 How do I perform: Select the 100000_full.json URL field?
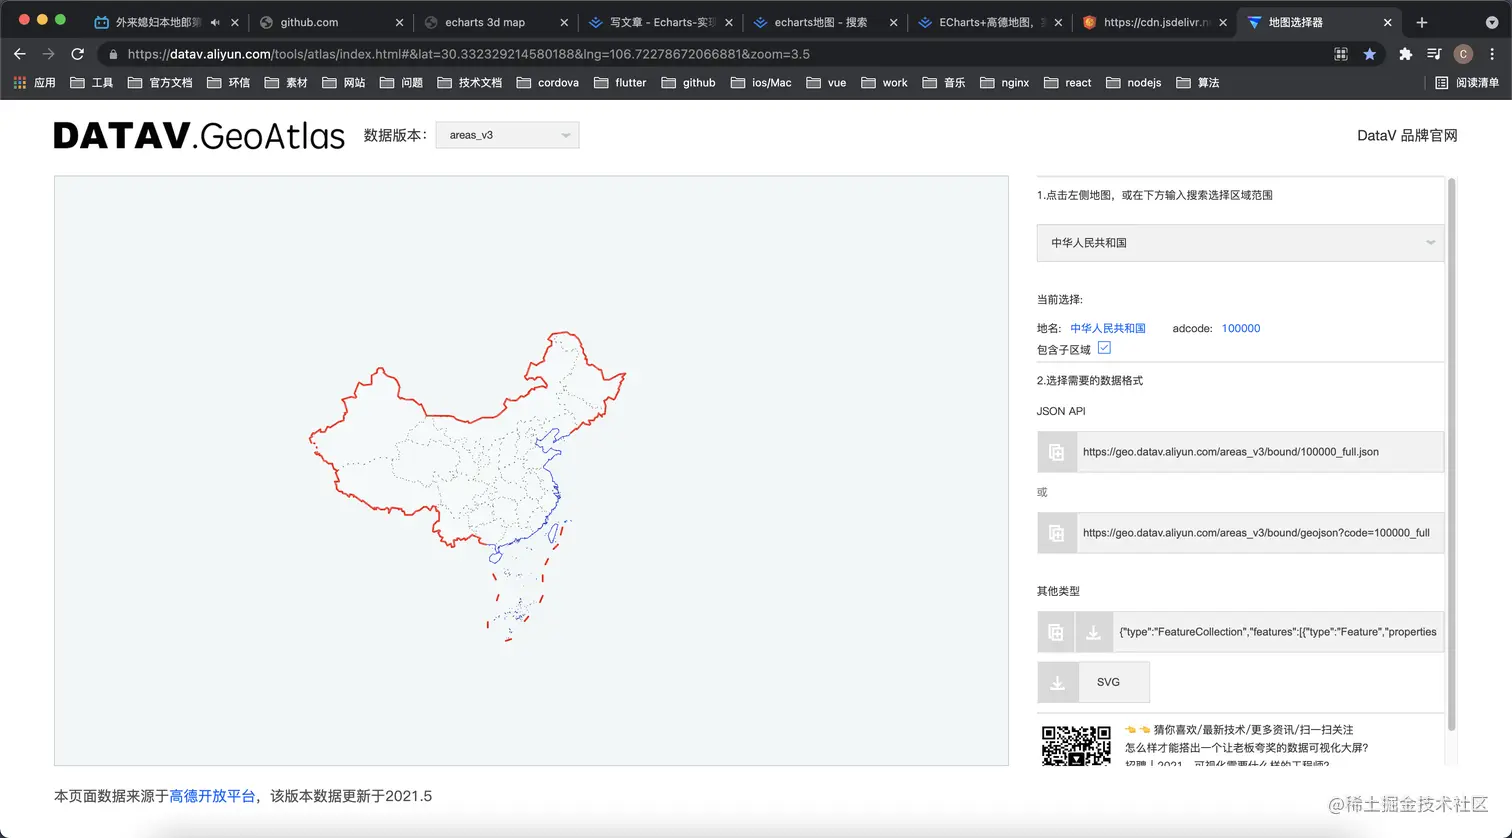tap(1260, 452)
